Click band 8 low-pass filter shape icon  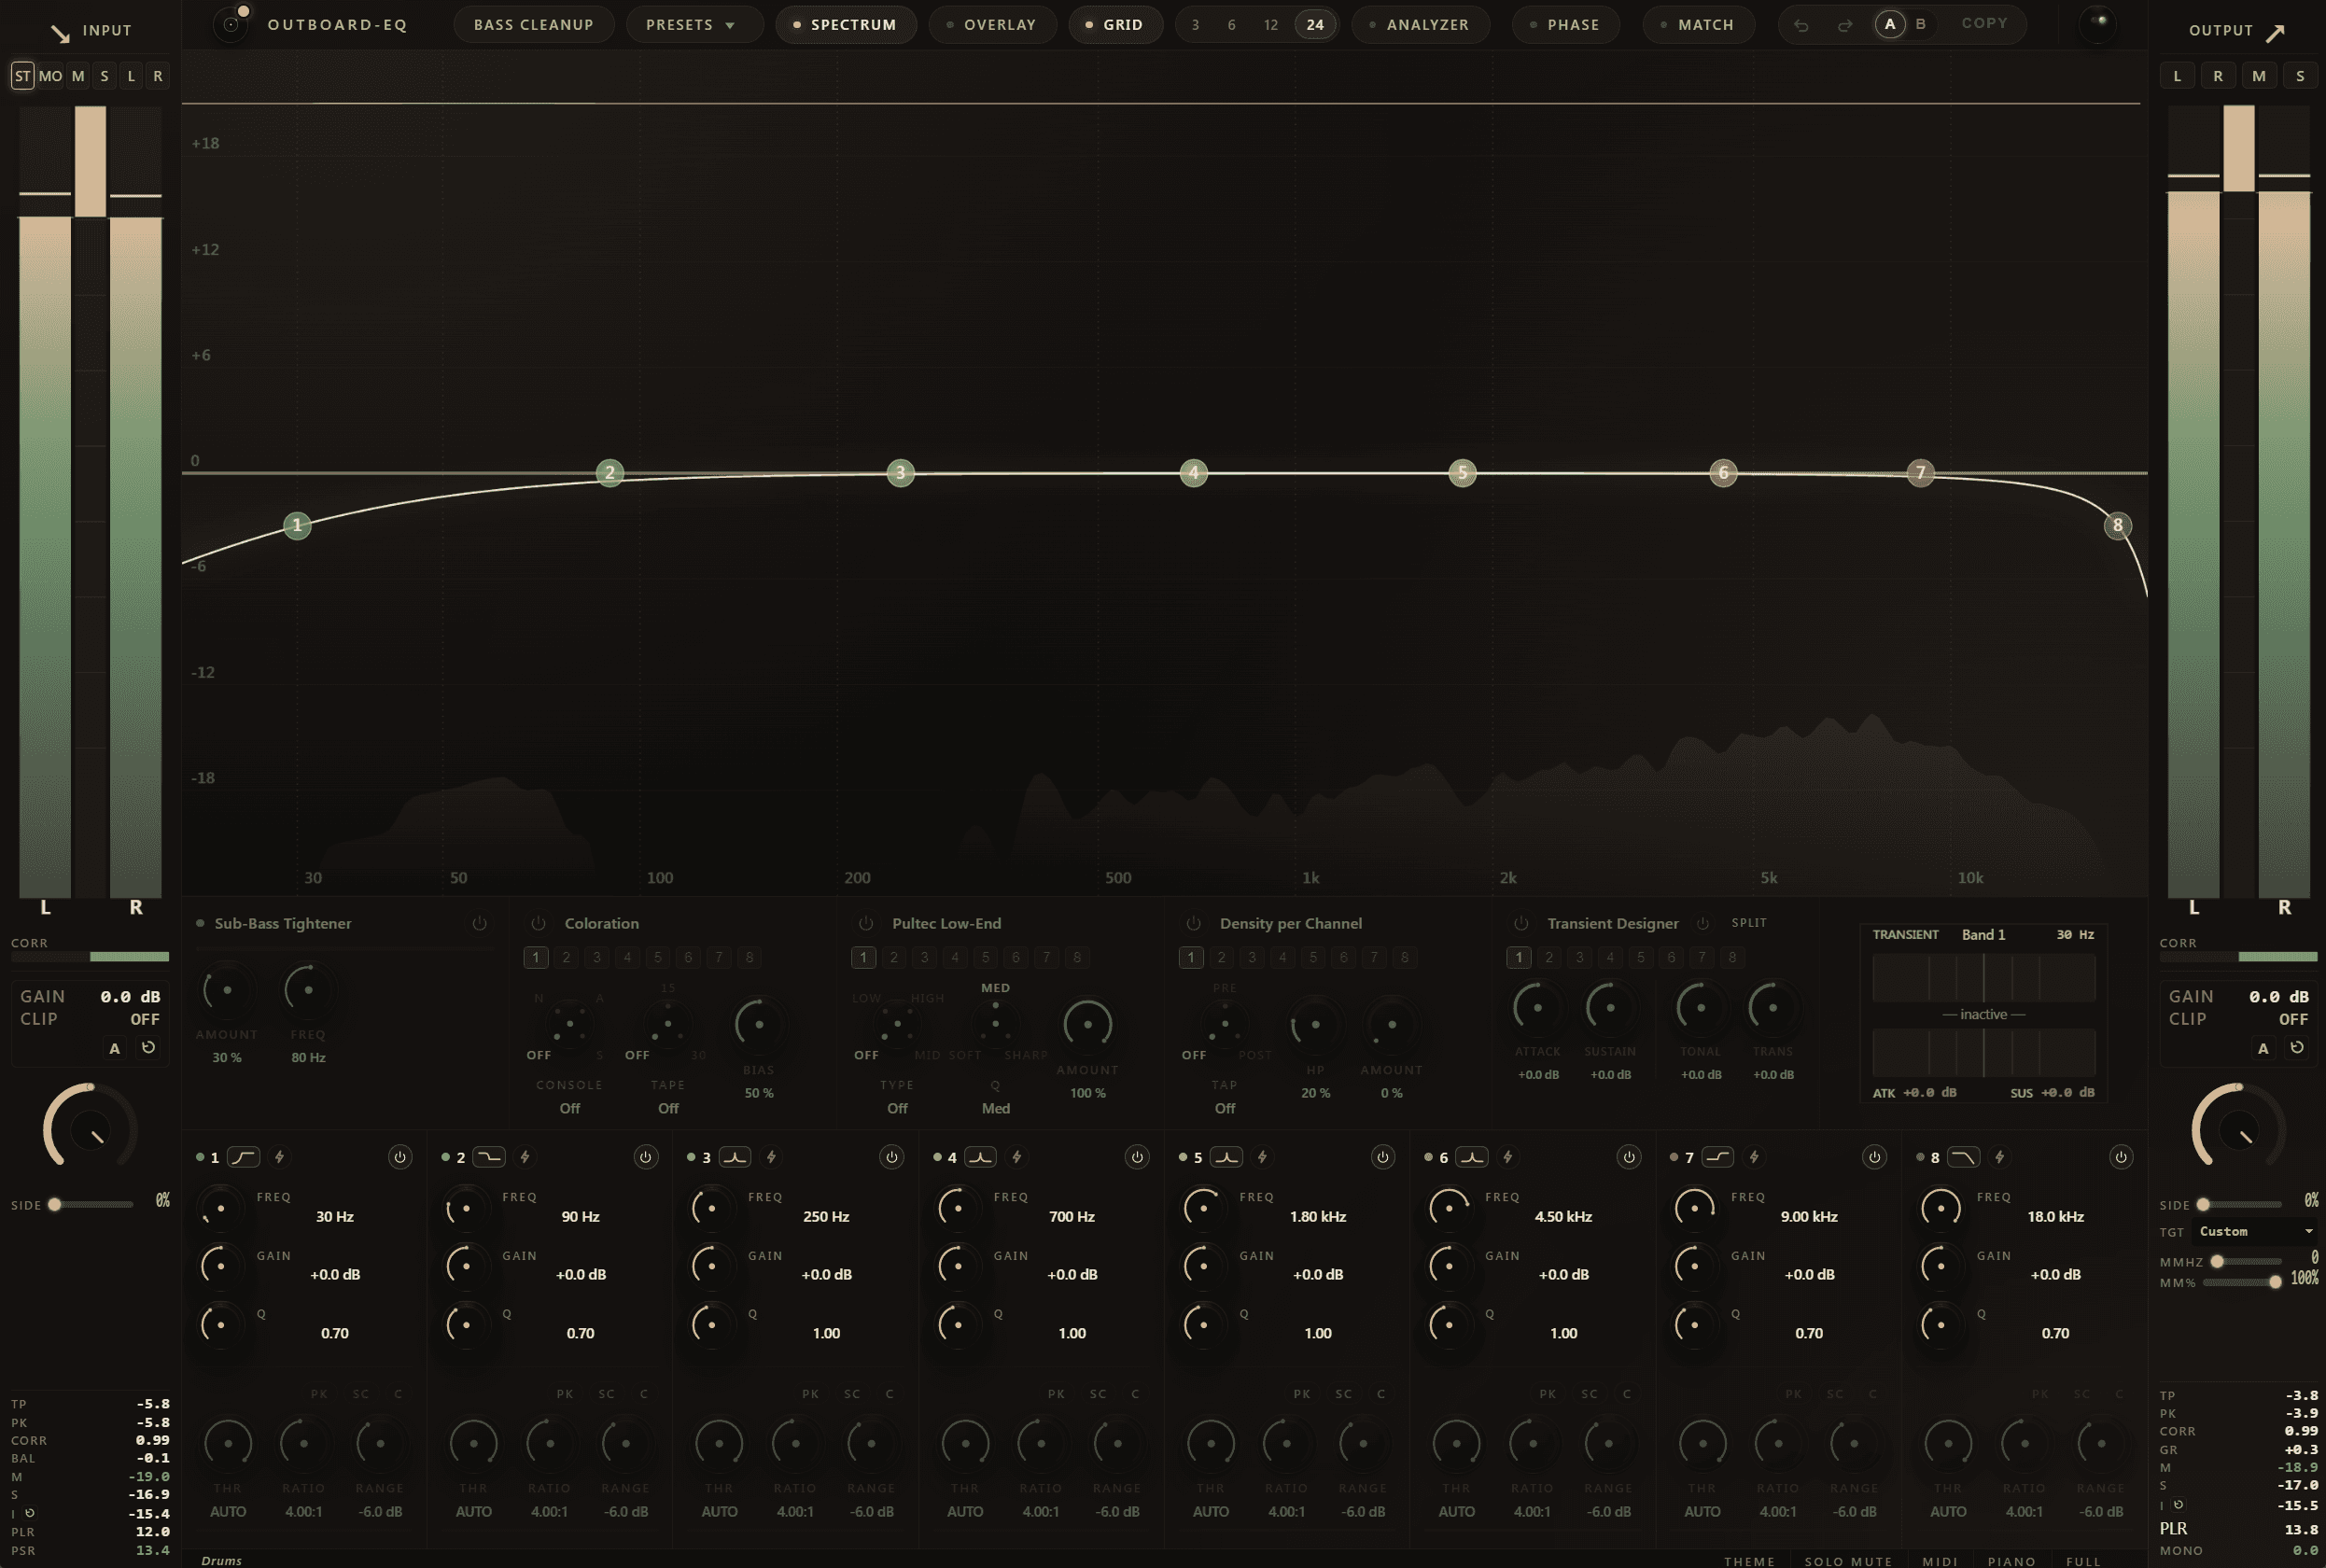point(1964,1157)
